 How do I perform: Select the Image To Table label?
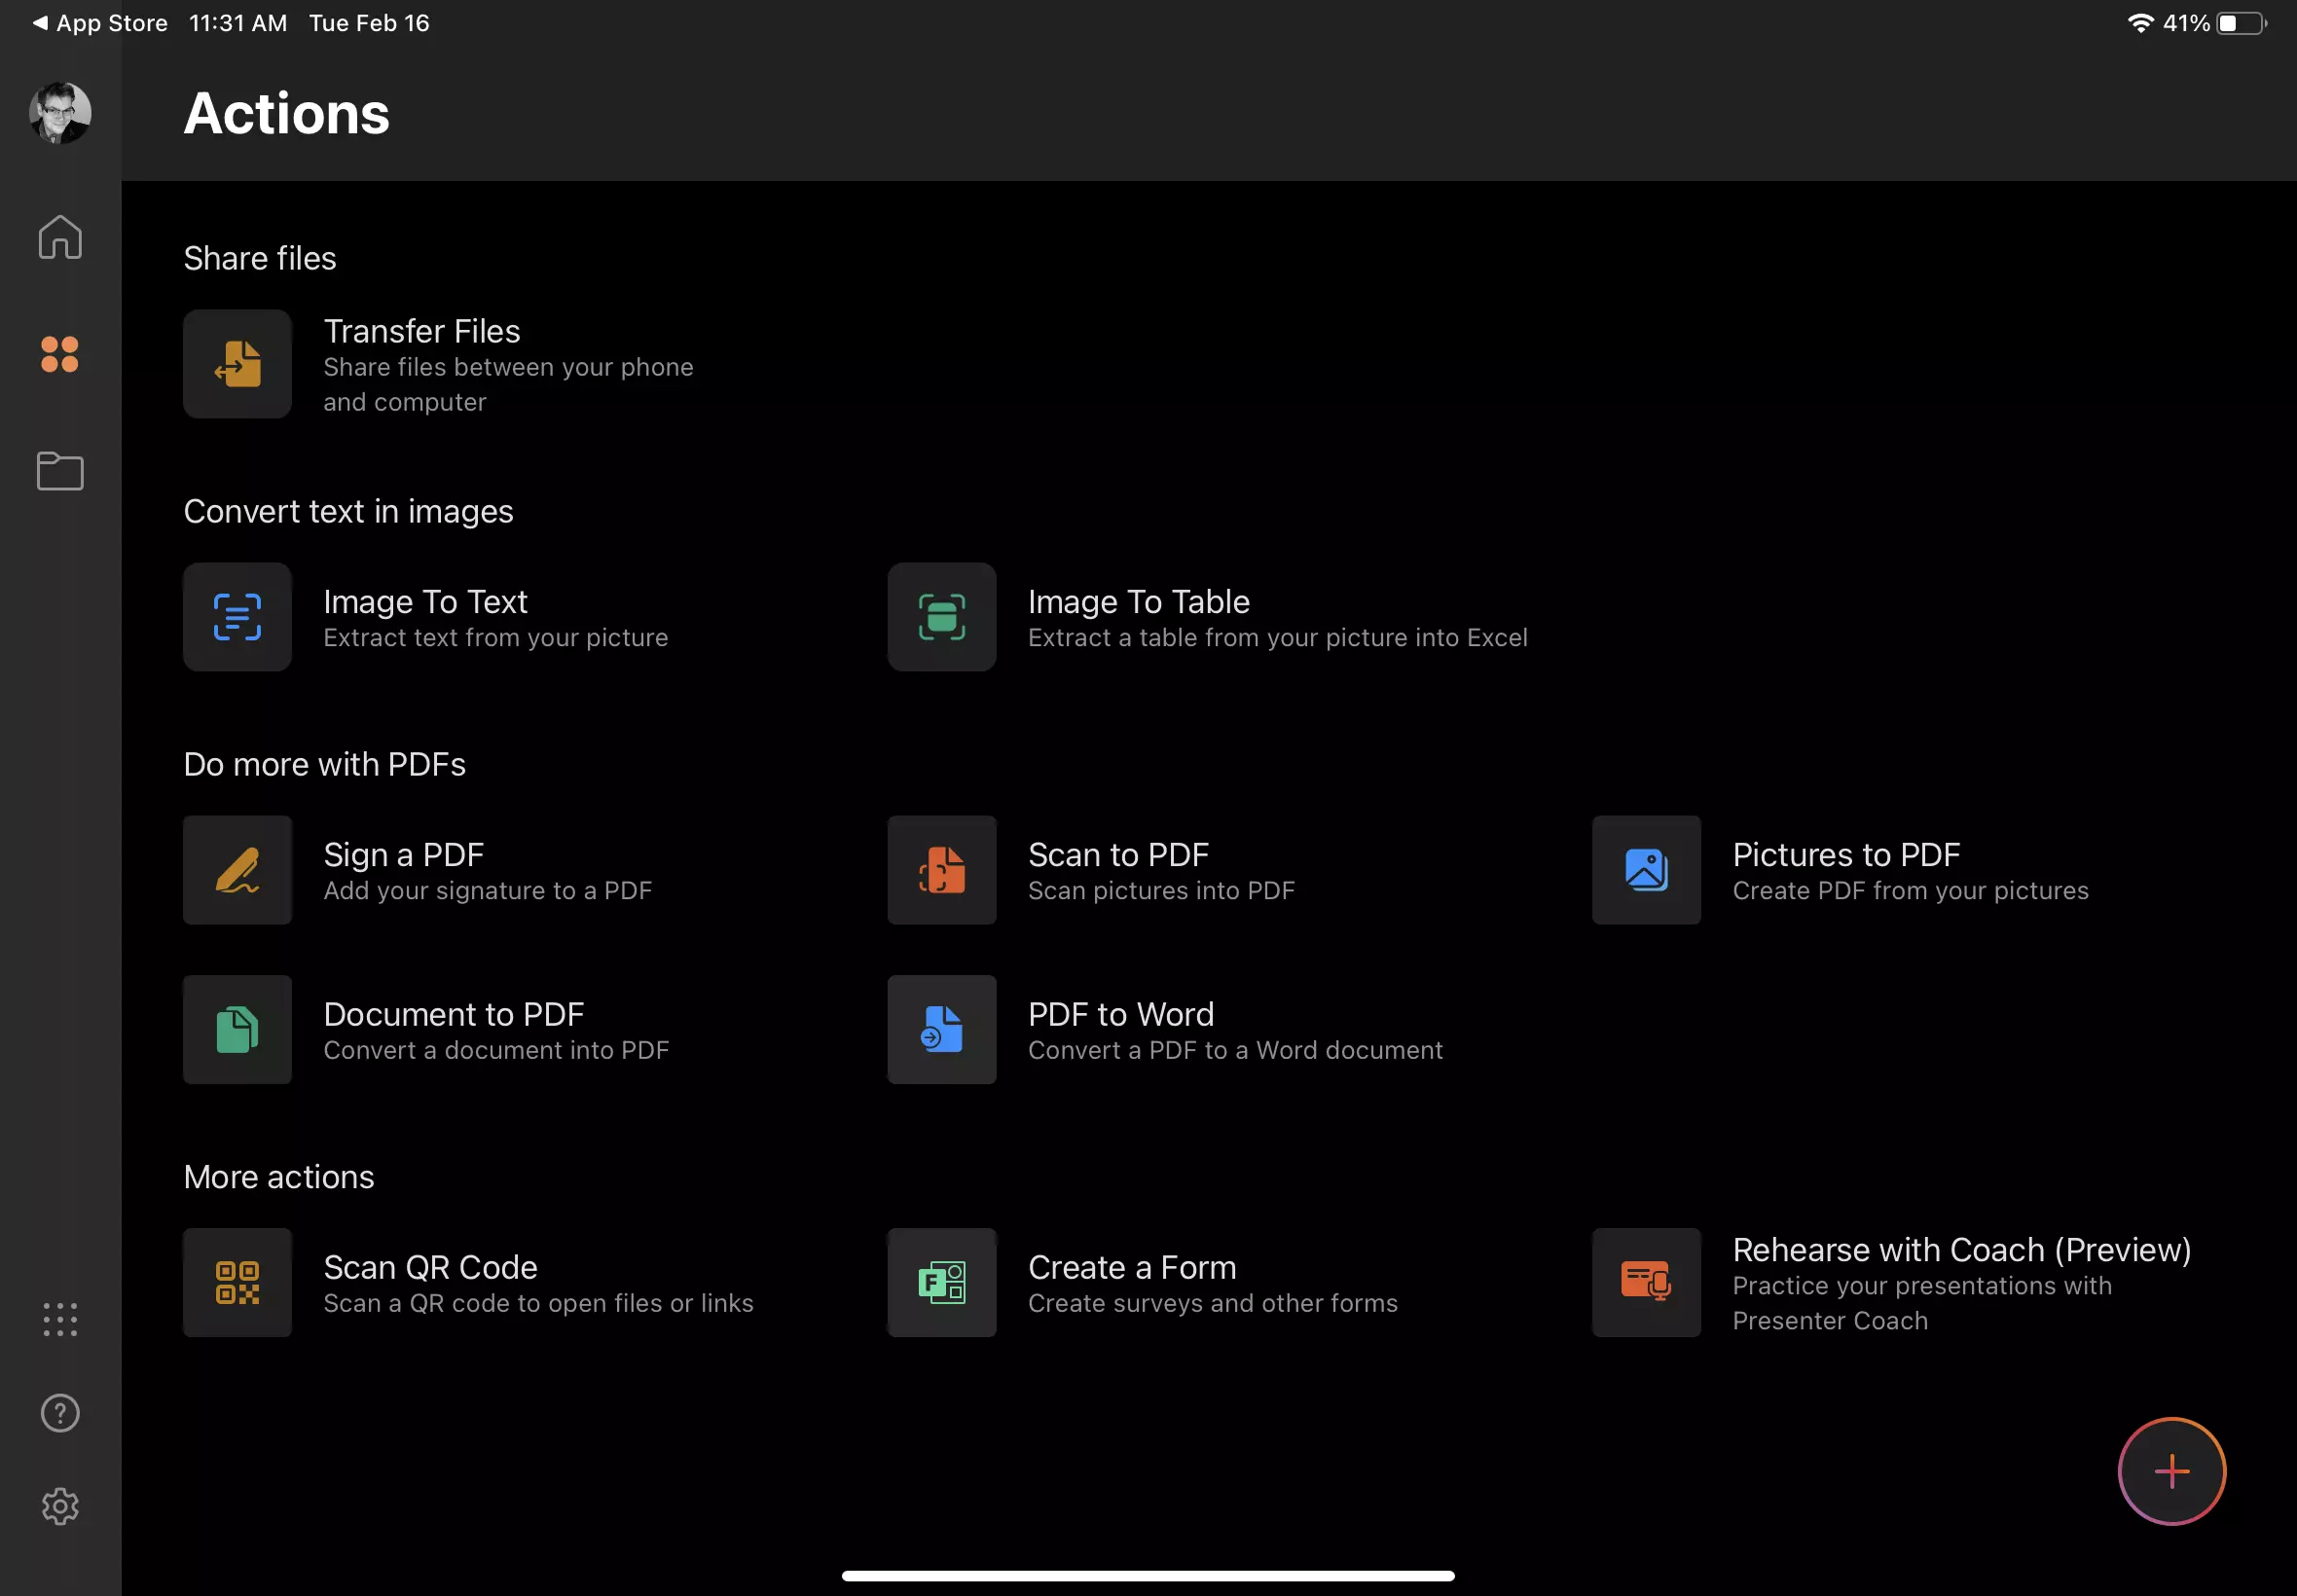[x=1139, y=602]
